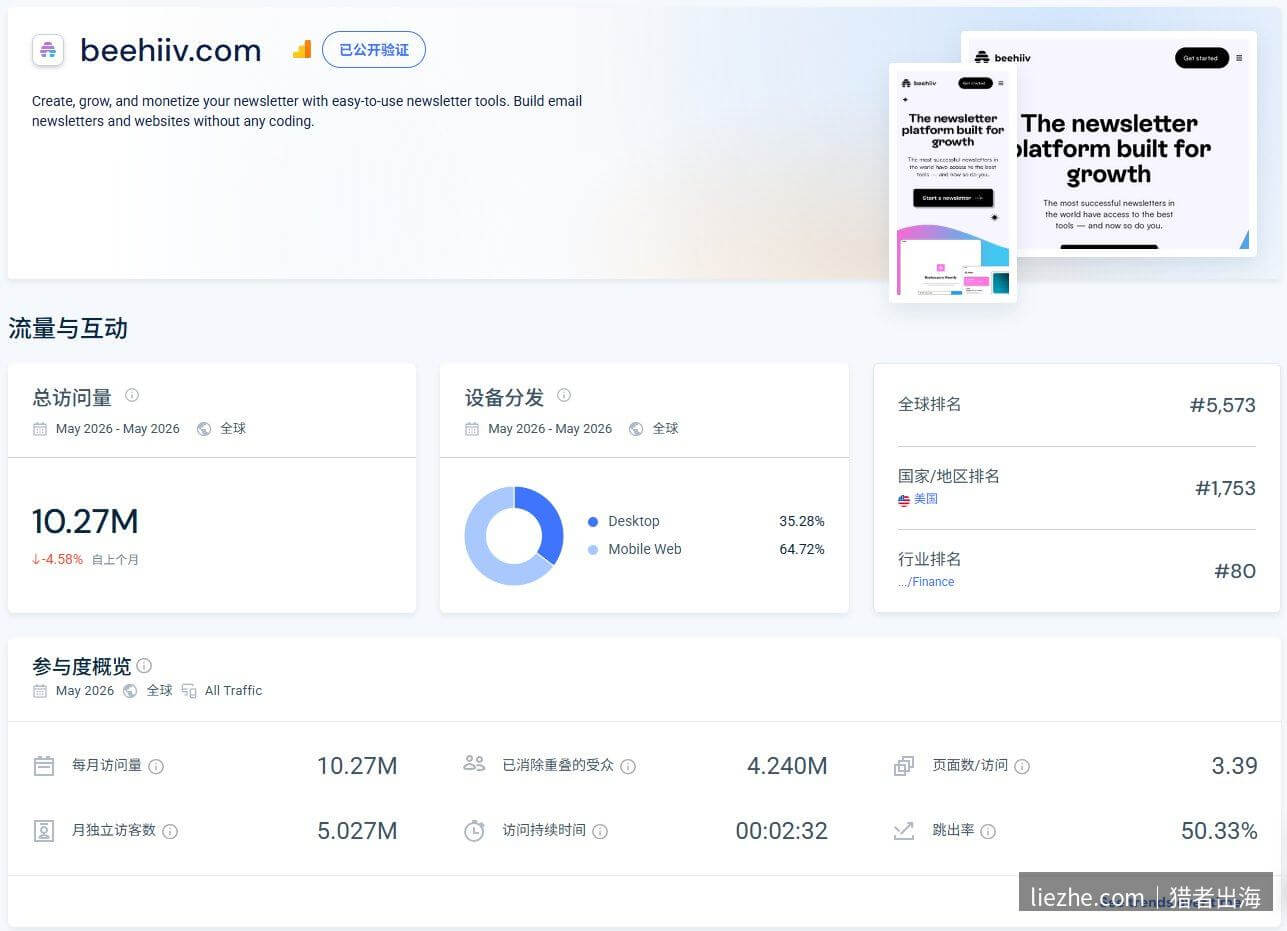
Task: Click the 已公开验证 verified badge button
Action: pos(374,50)
